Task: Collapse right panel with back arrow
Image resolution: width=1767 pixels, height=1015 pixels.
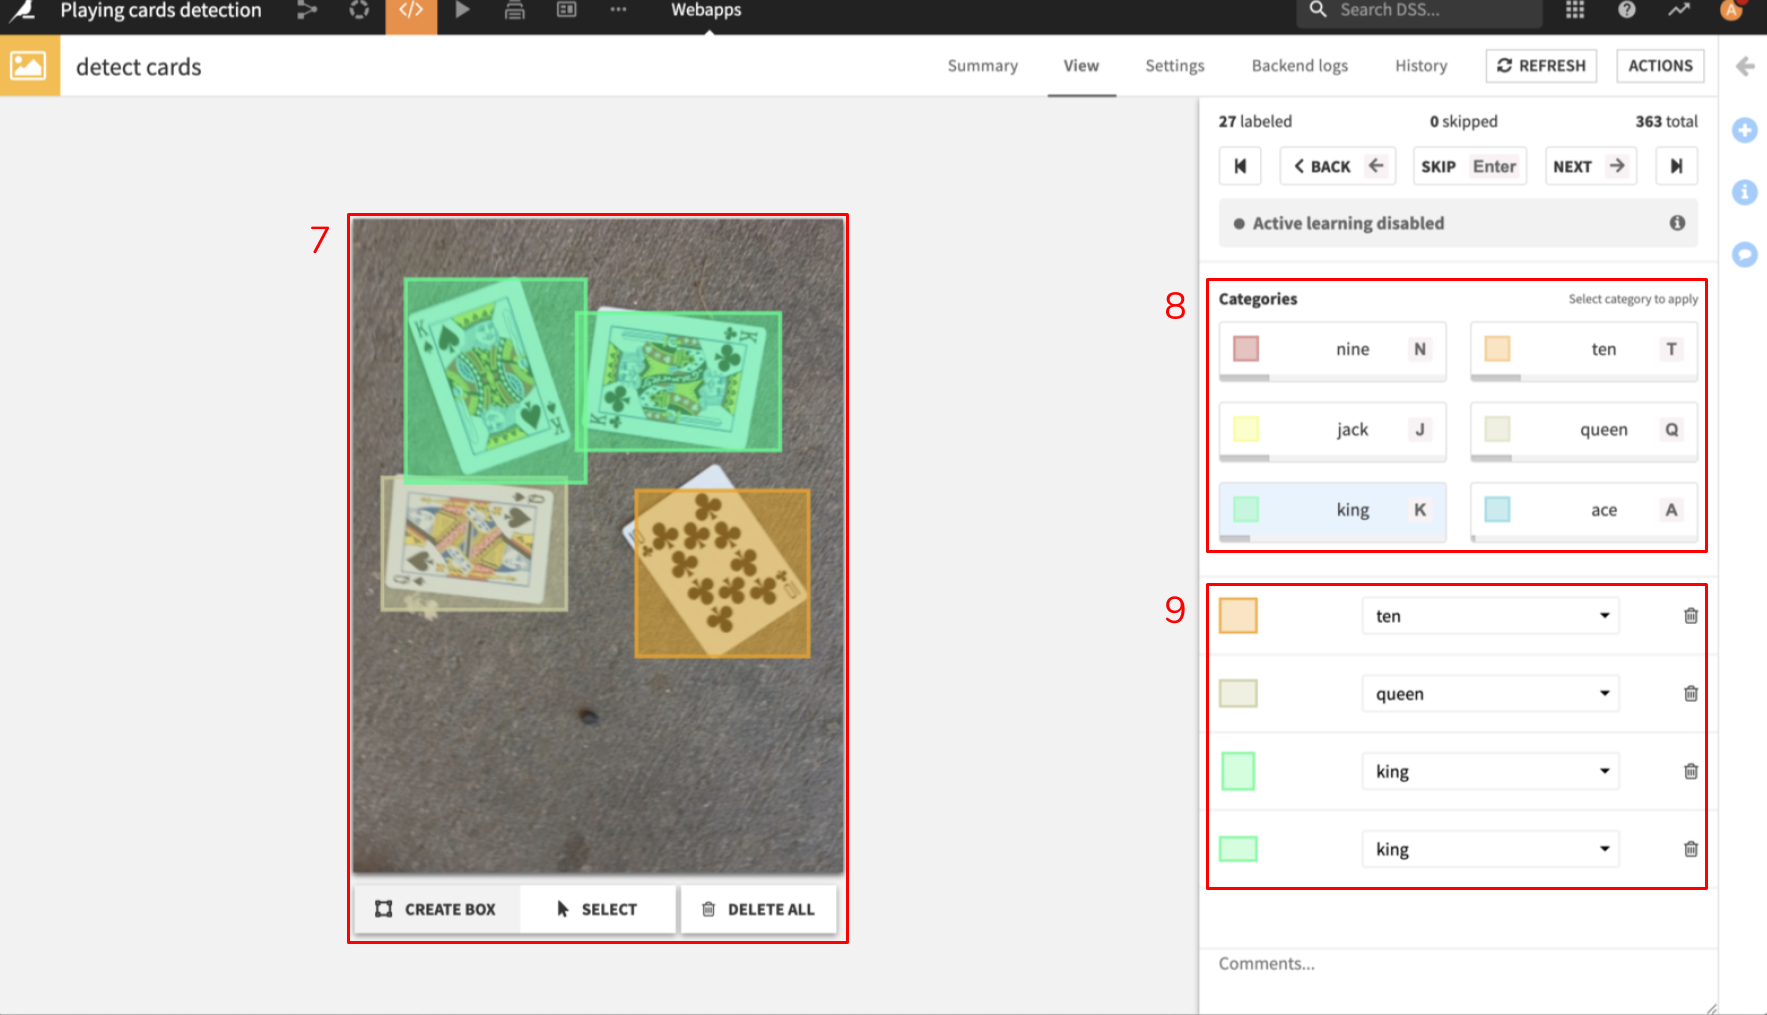Action: (1745, 66)
